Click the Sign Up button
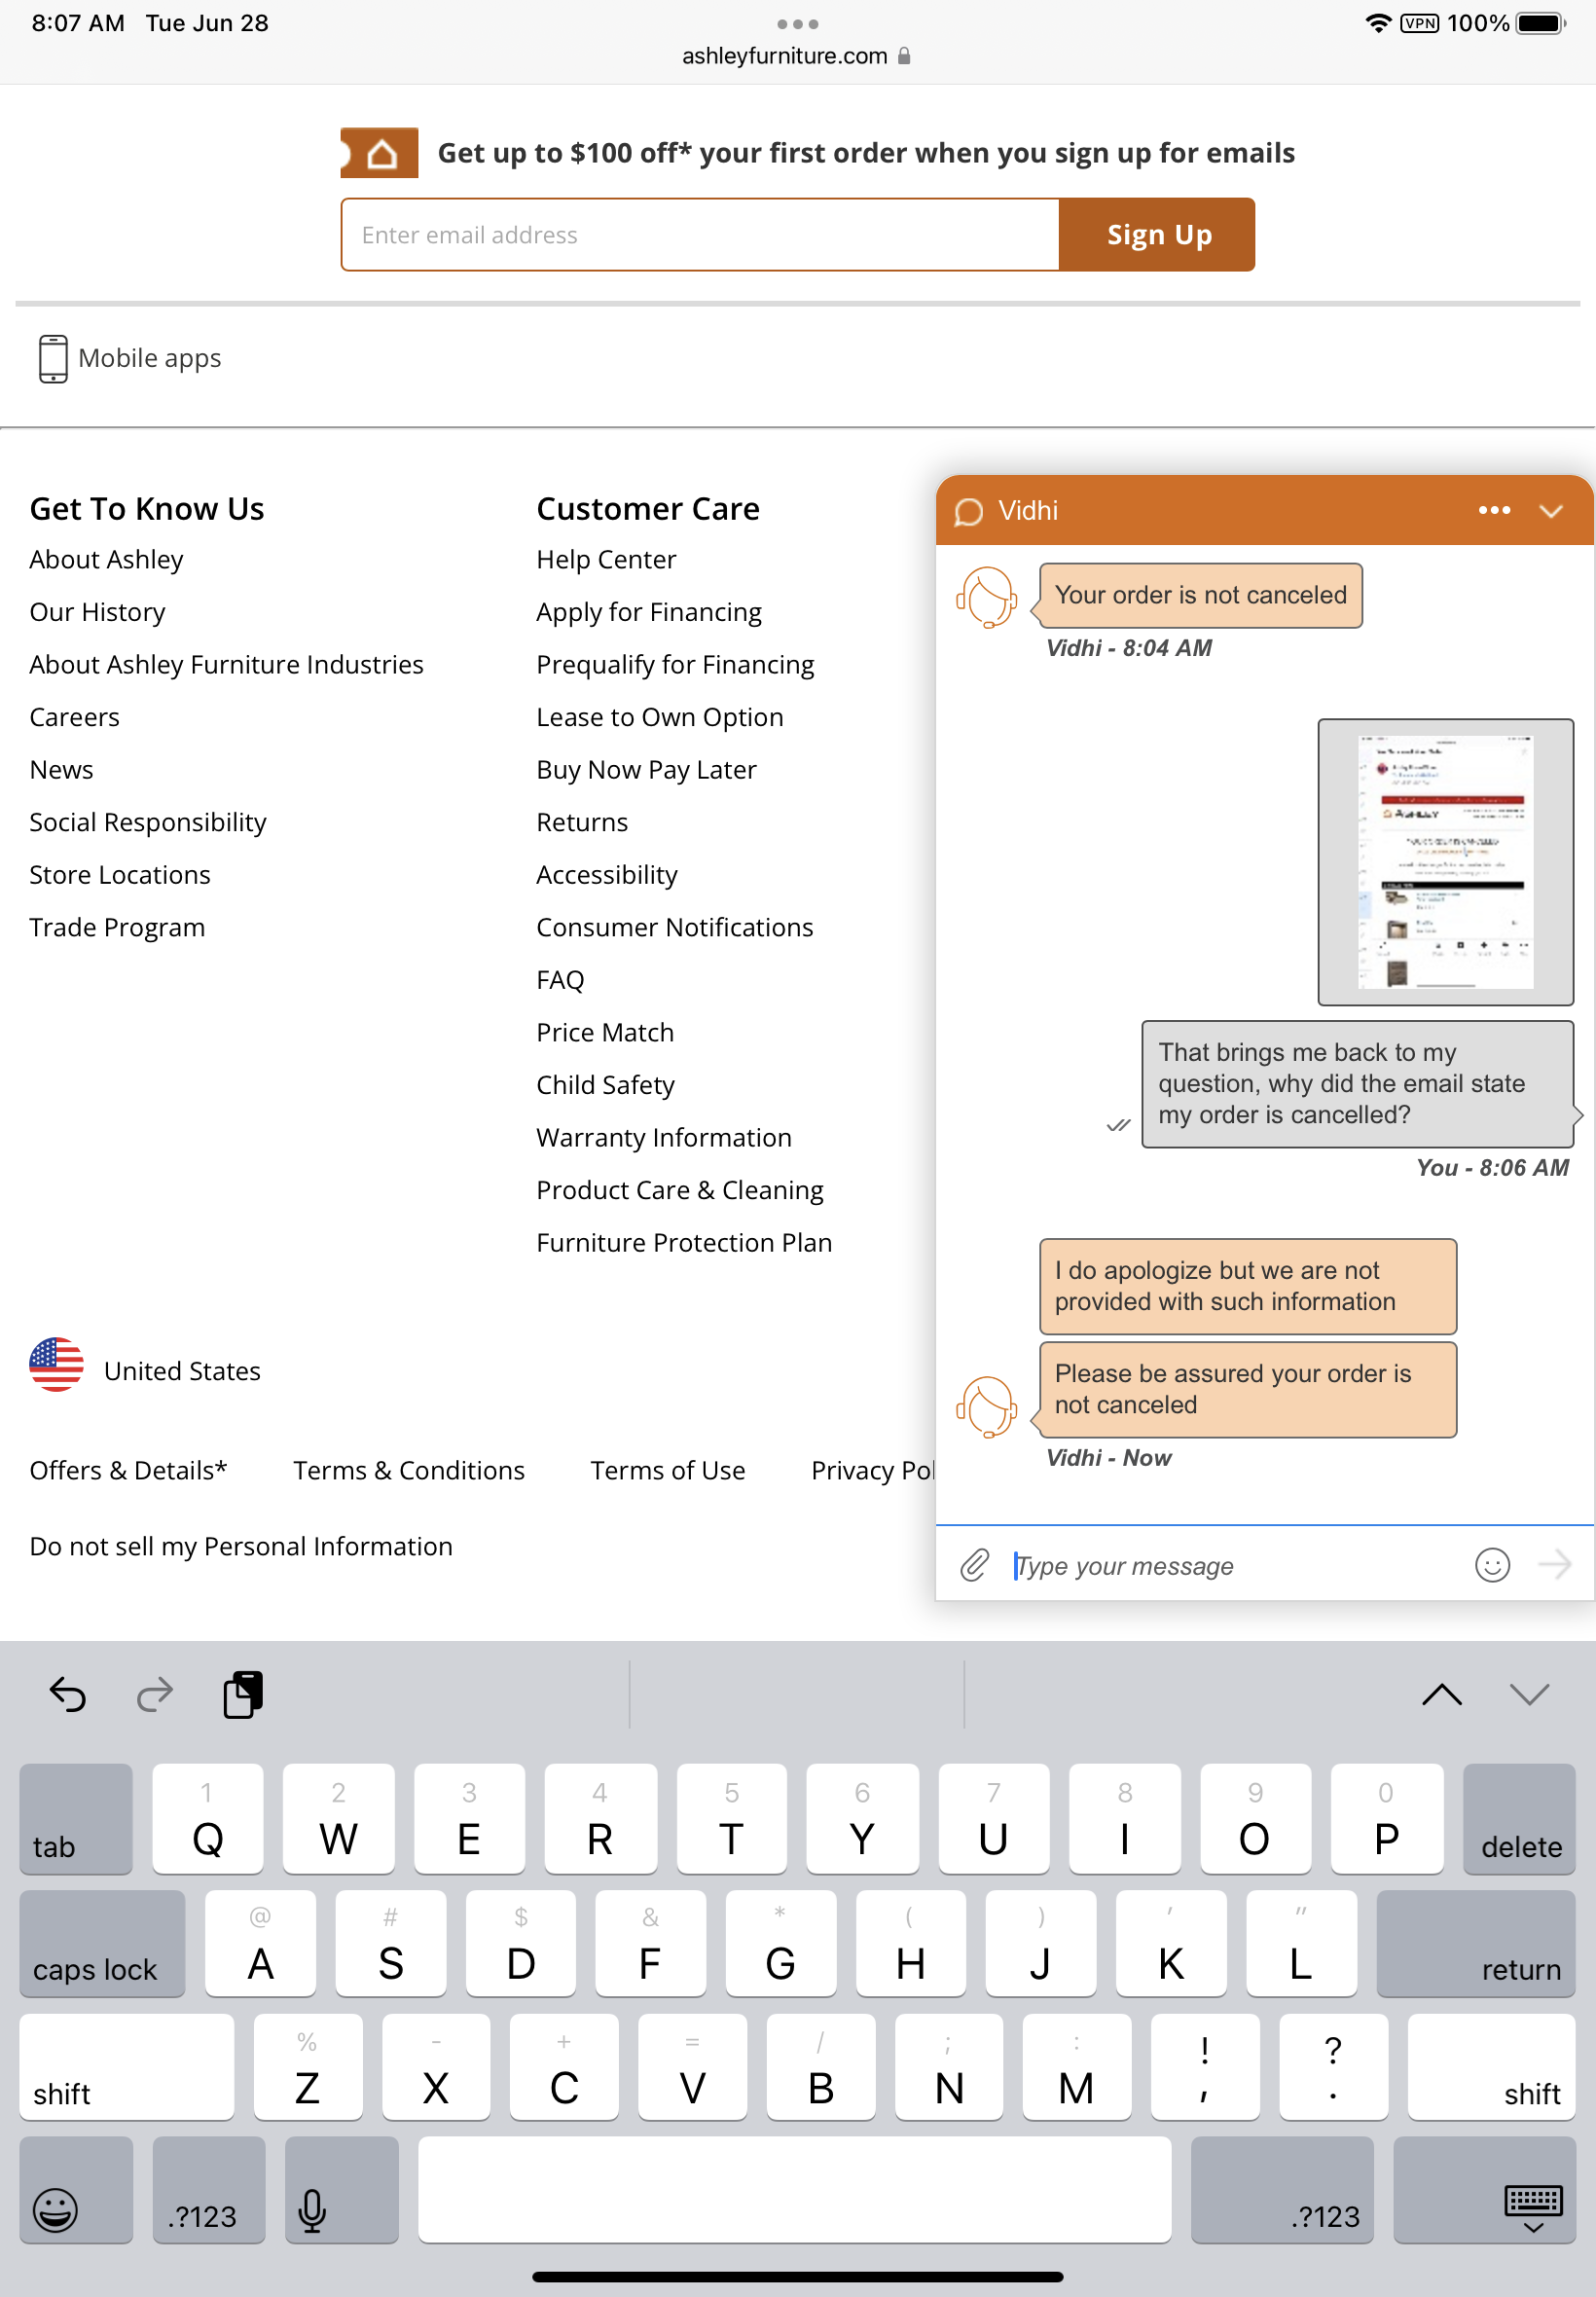The height and width of the screenshot is (2297, 1596). point(1157,235)
